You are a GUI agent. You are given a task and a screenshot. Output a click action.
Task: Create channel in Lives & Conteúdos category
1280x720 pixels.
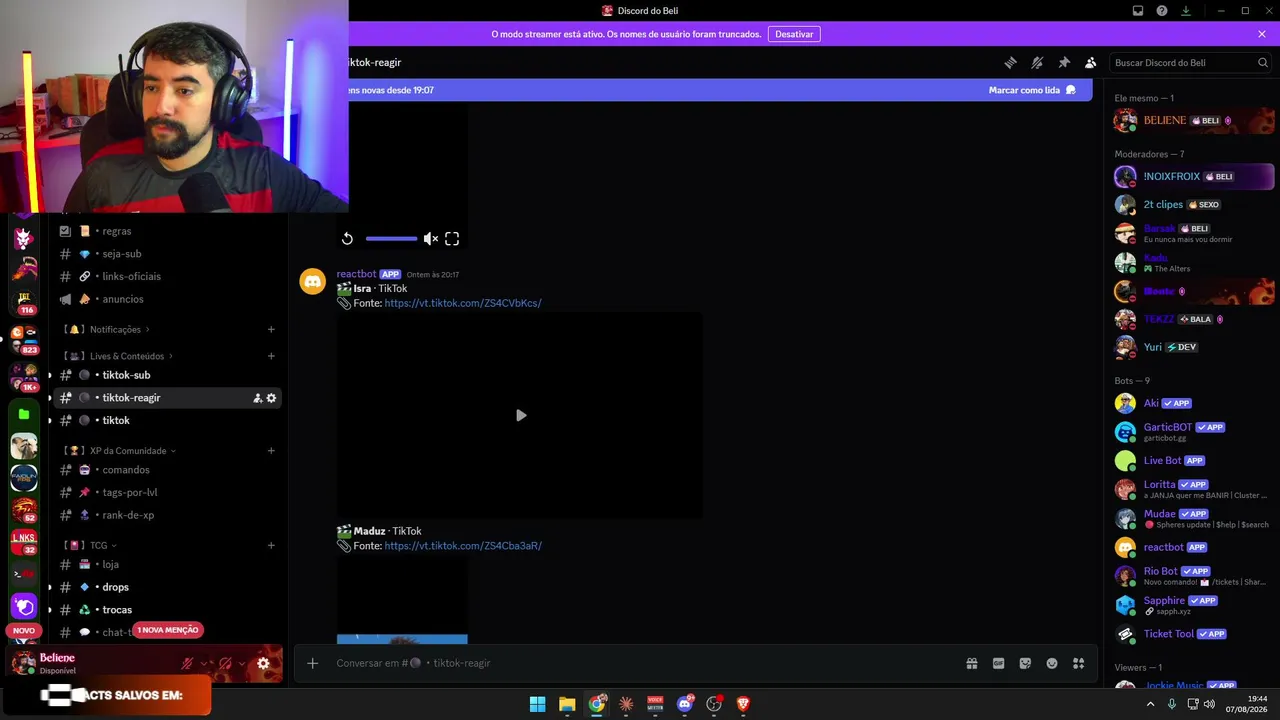[x=271, y=356]
